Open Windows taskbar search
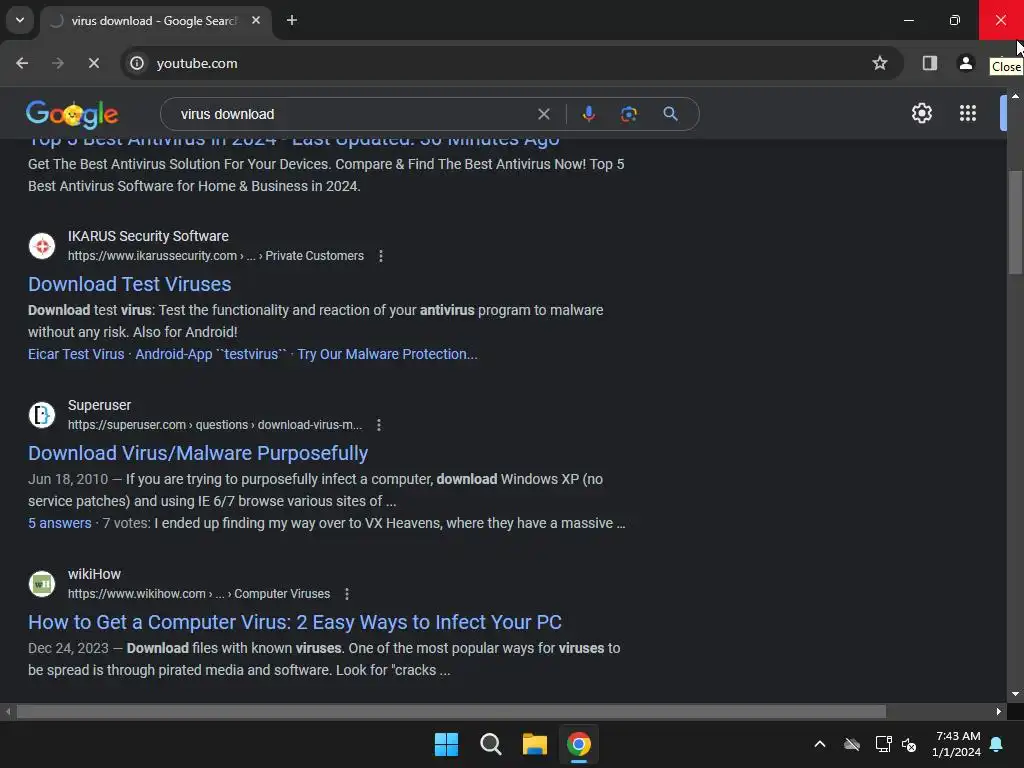The image size is (1024, 768). 490,744
